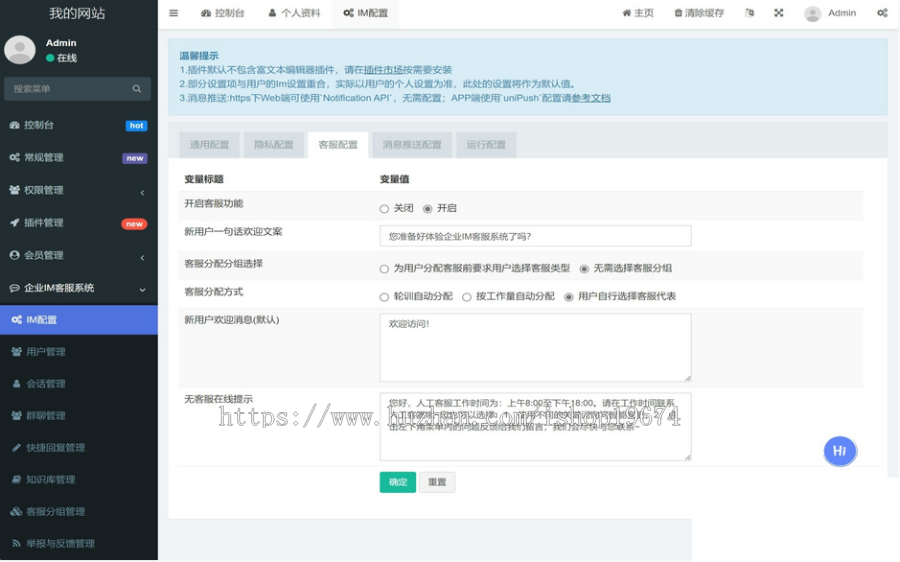
Task: Open the 参考文档 link
Action: [x=591, y=98]
